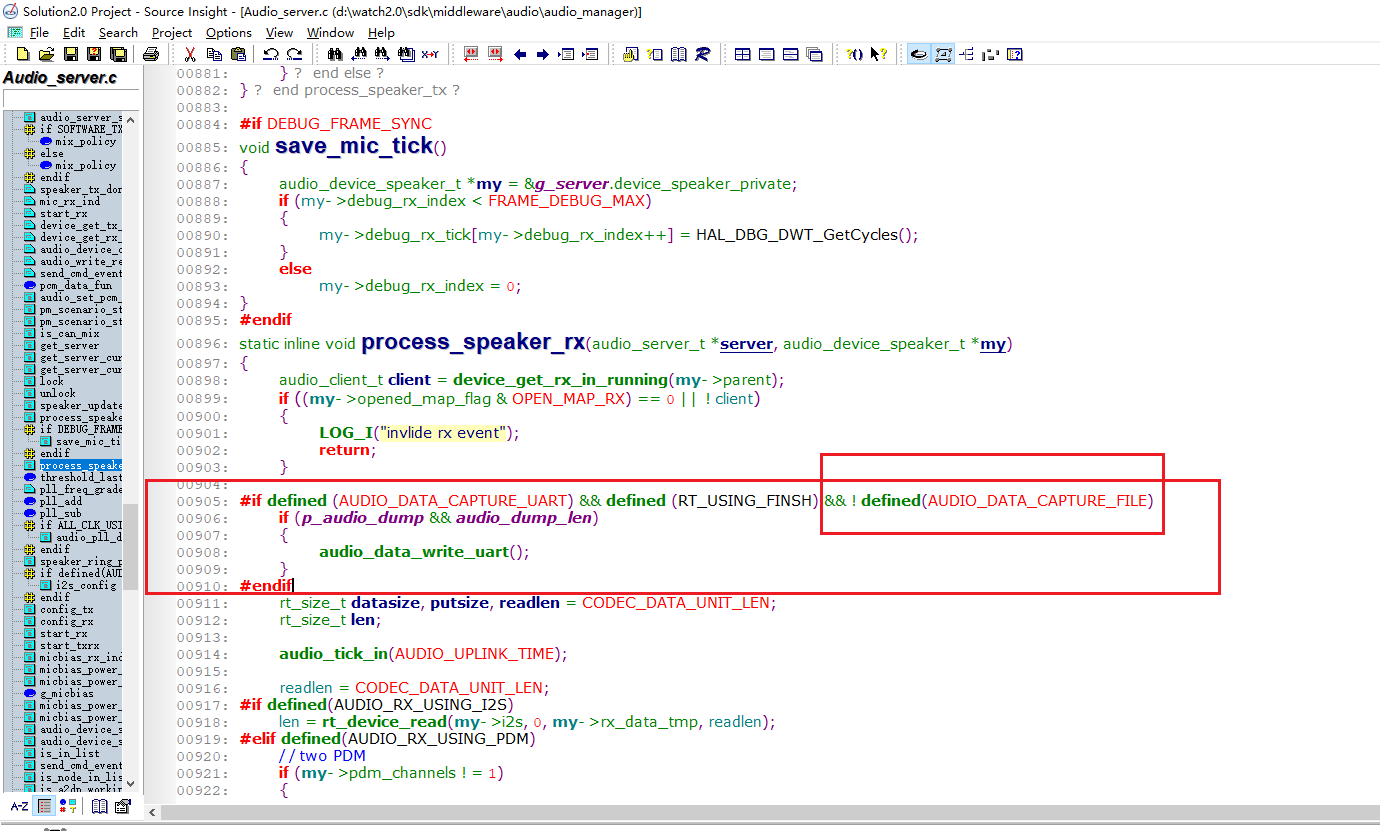
Task: Jump to the underlined server parameter
Action: [x=746, y=344]
